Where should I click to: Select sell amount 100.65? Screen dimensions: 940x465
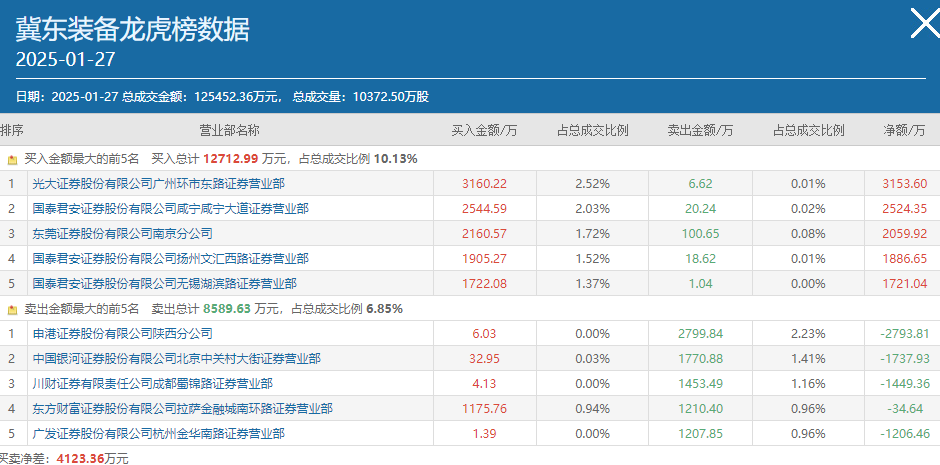[x=700, y=234]
